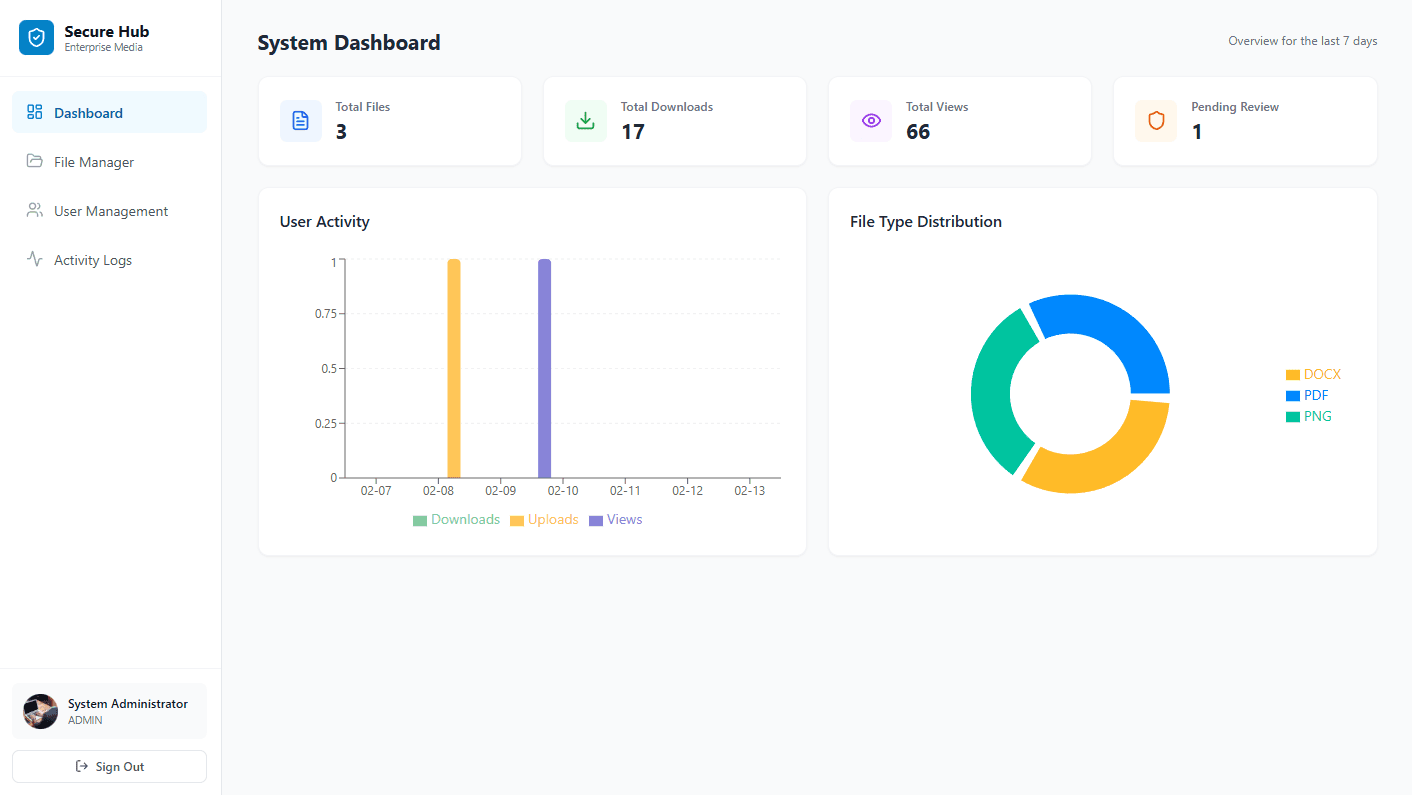
Task: Select the File Manager sidebar icon
Action: 34,161
